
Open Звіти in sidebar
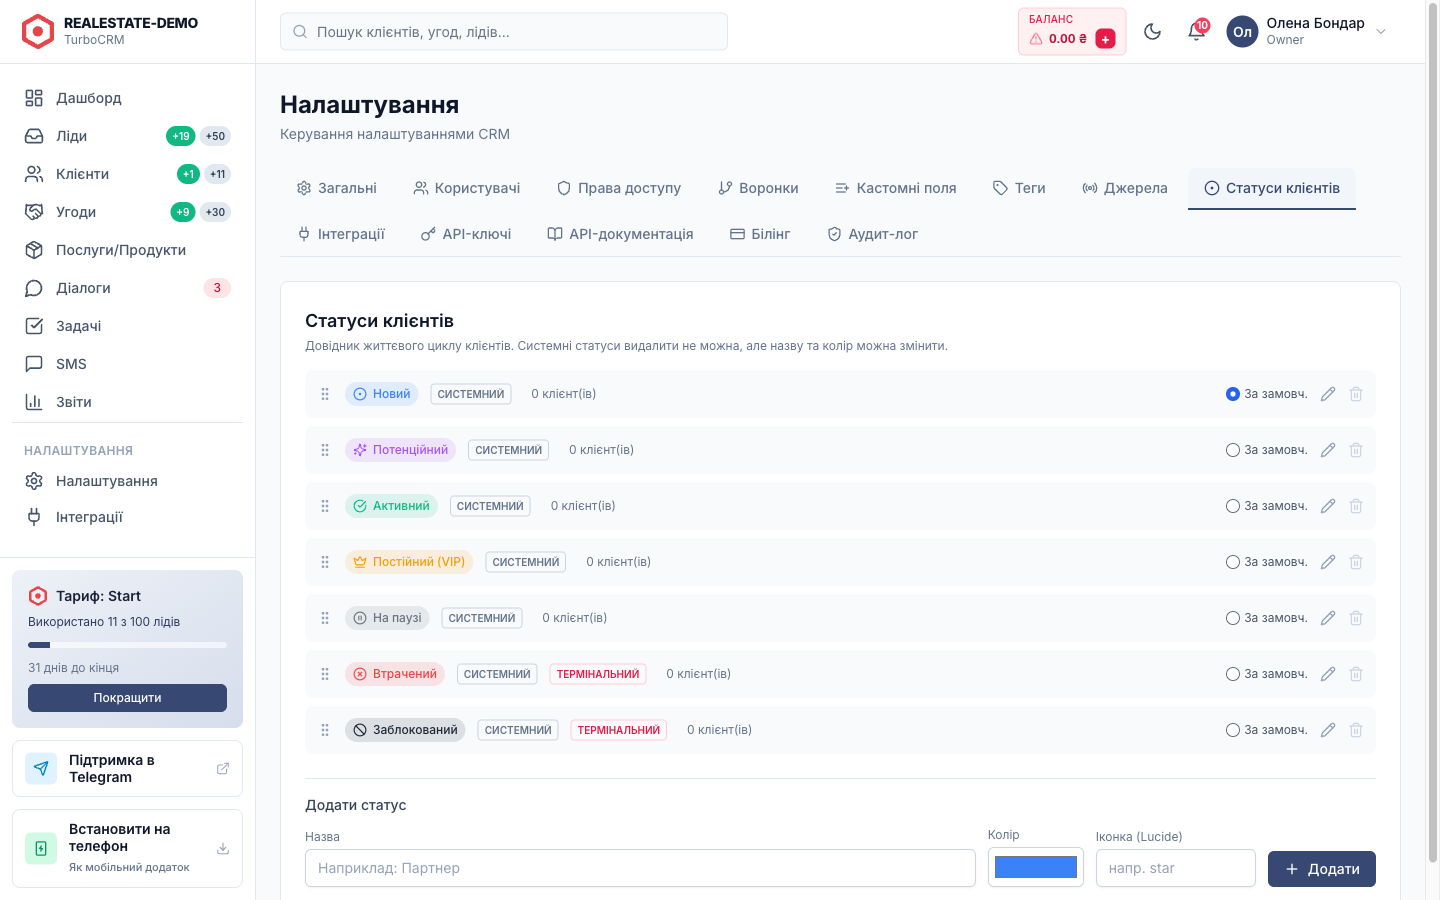coord(127,402)
